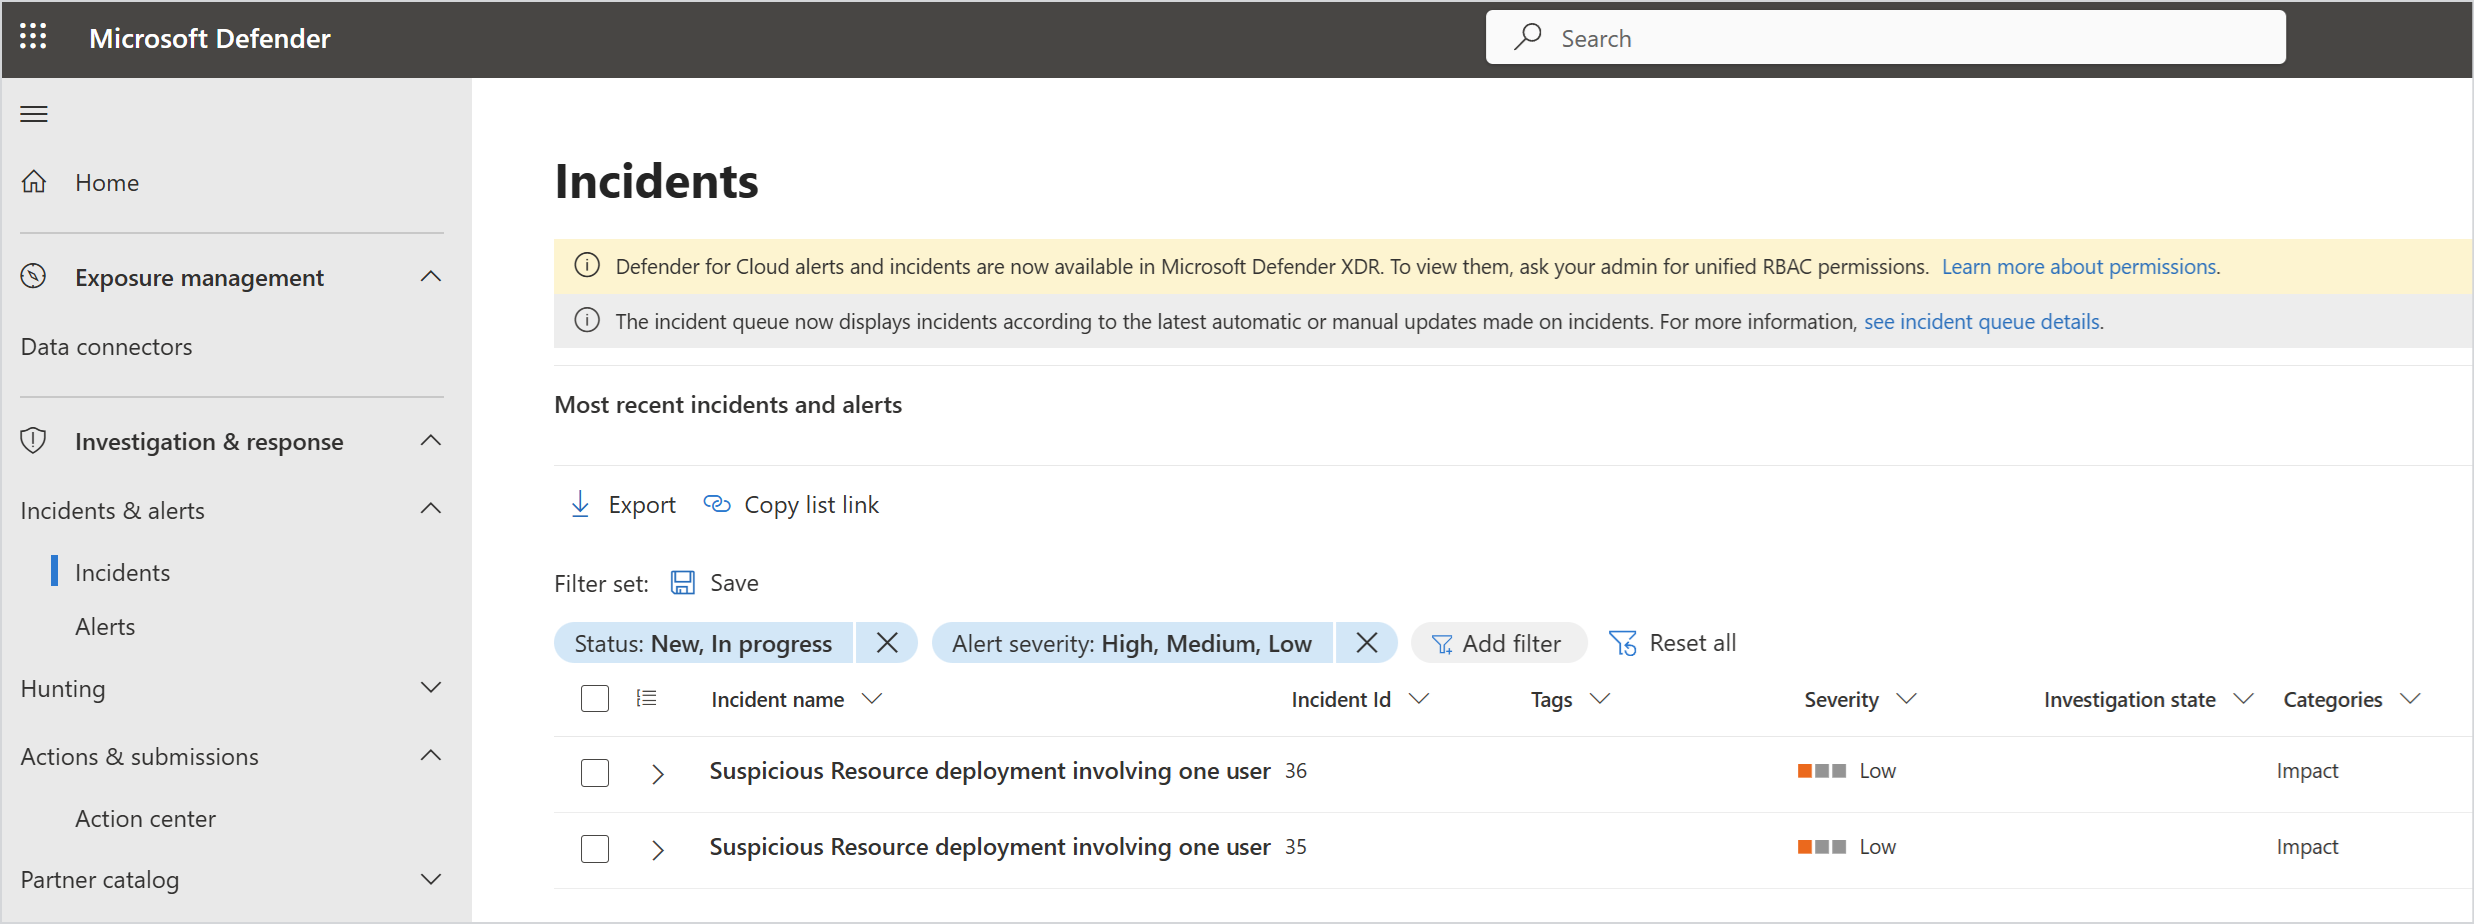Remove the Alert severity filter chip
Viewport: 2474px width, 924px height.
(1366, 643)
